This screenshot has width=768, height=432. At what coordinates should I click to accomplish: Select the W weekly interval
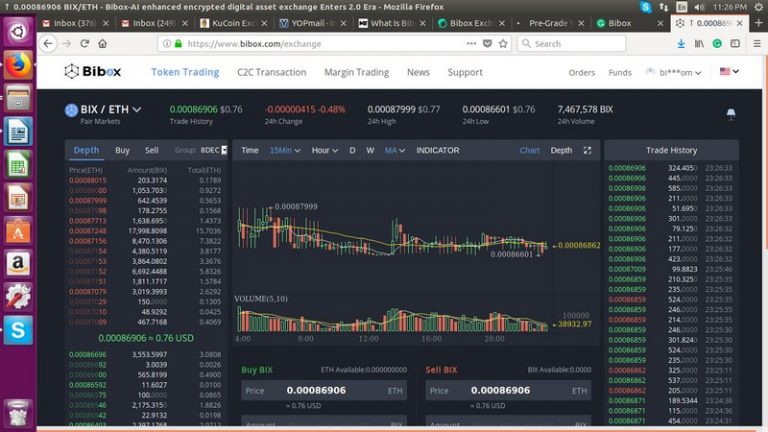coord(370,150)
